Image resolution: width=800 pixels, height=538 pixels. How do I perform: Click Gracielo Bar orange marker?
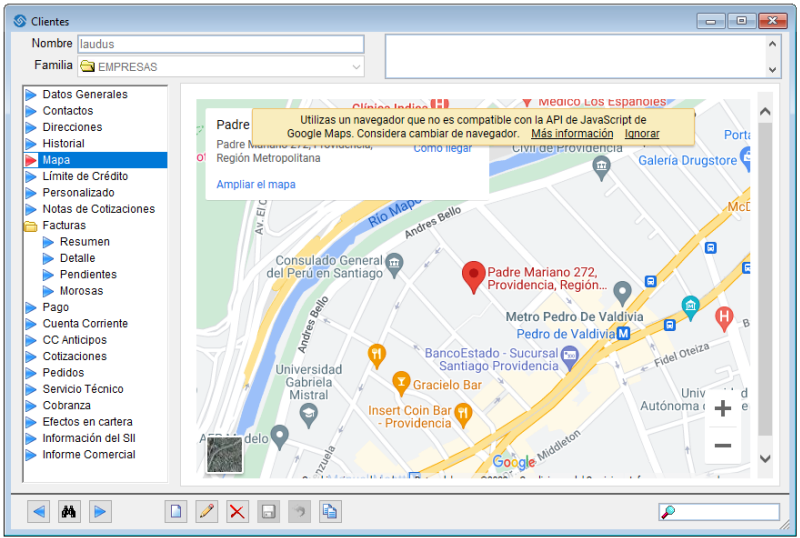coord(401,383)
